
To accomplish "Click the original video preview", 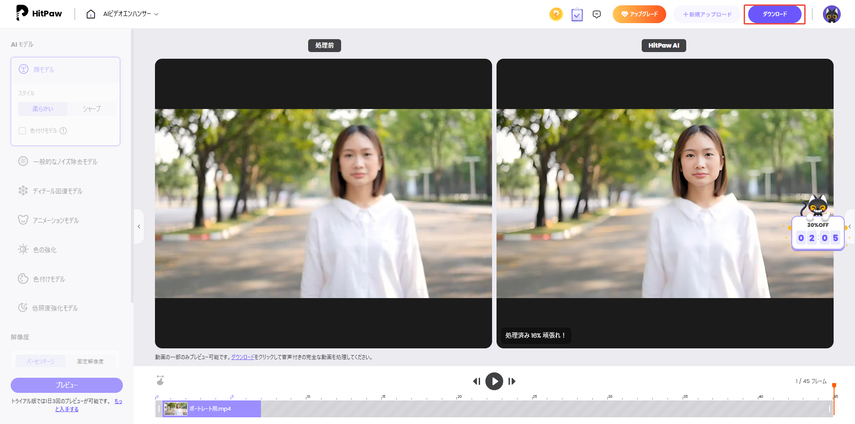I will pyautogui.click(x=323, y=203).
